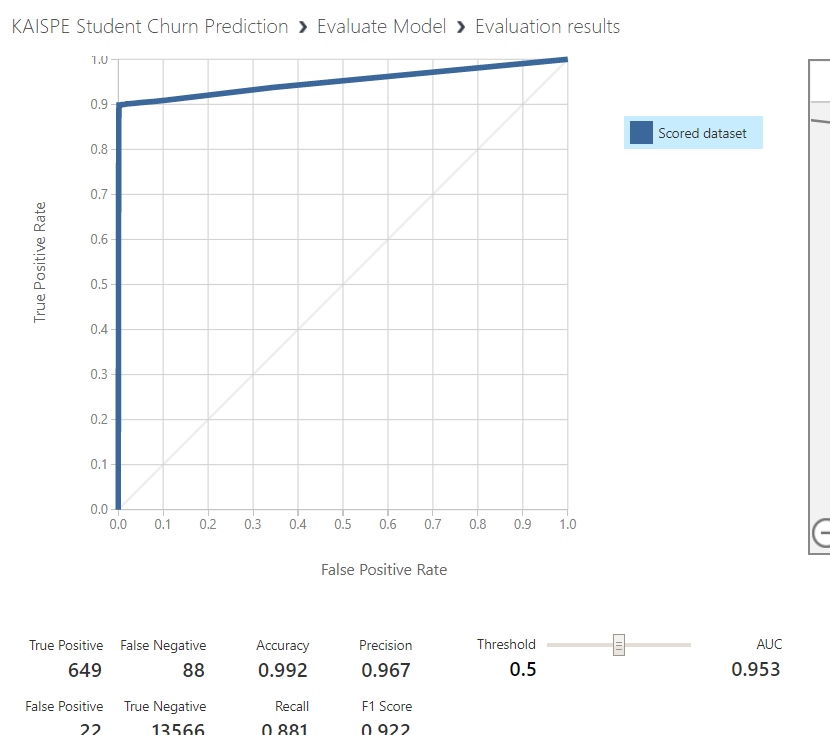Select the True Positive count 649

(x=85, y=670)
